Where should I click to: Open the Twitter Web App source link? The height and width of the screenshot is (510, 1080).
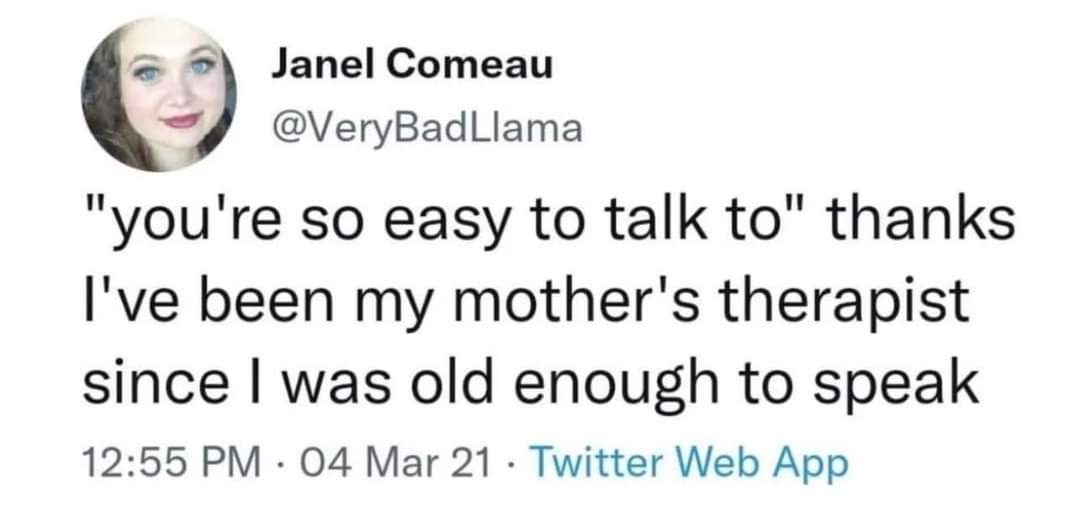coord(687,465)
